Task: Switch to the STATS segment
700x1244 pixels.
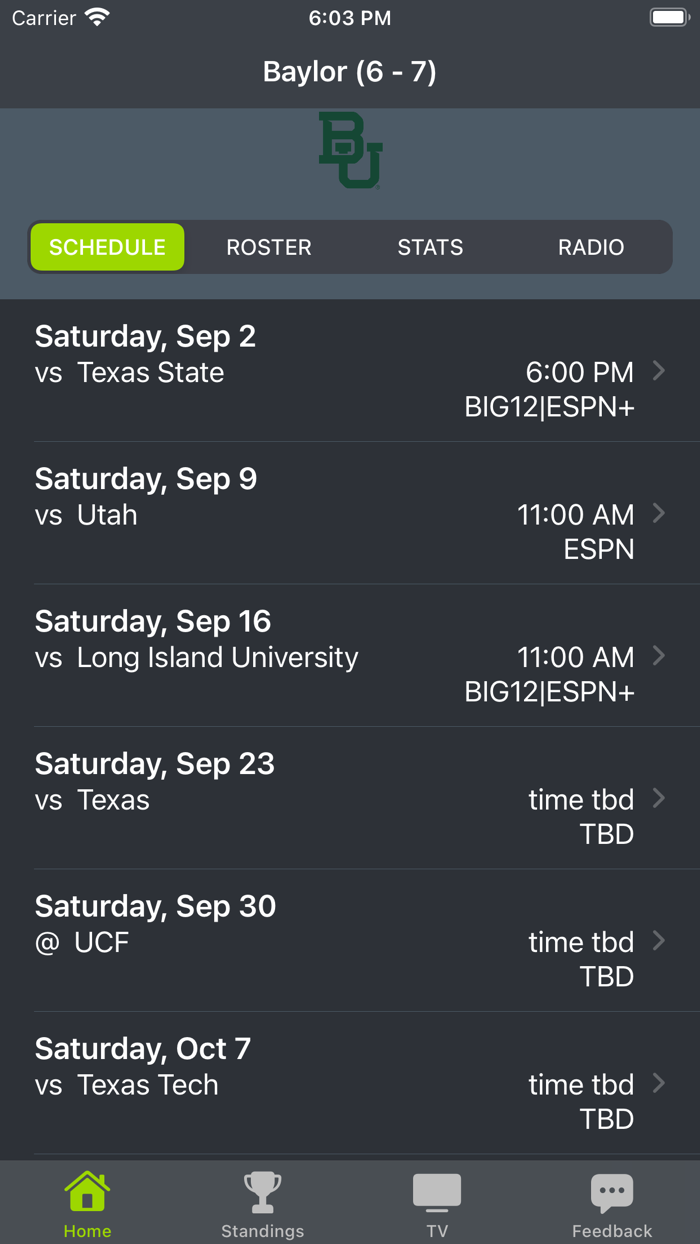Action: coord(430,247)
